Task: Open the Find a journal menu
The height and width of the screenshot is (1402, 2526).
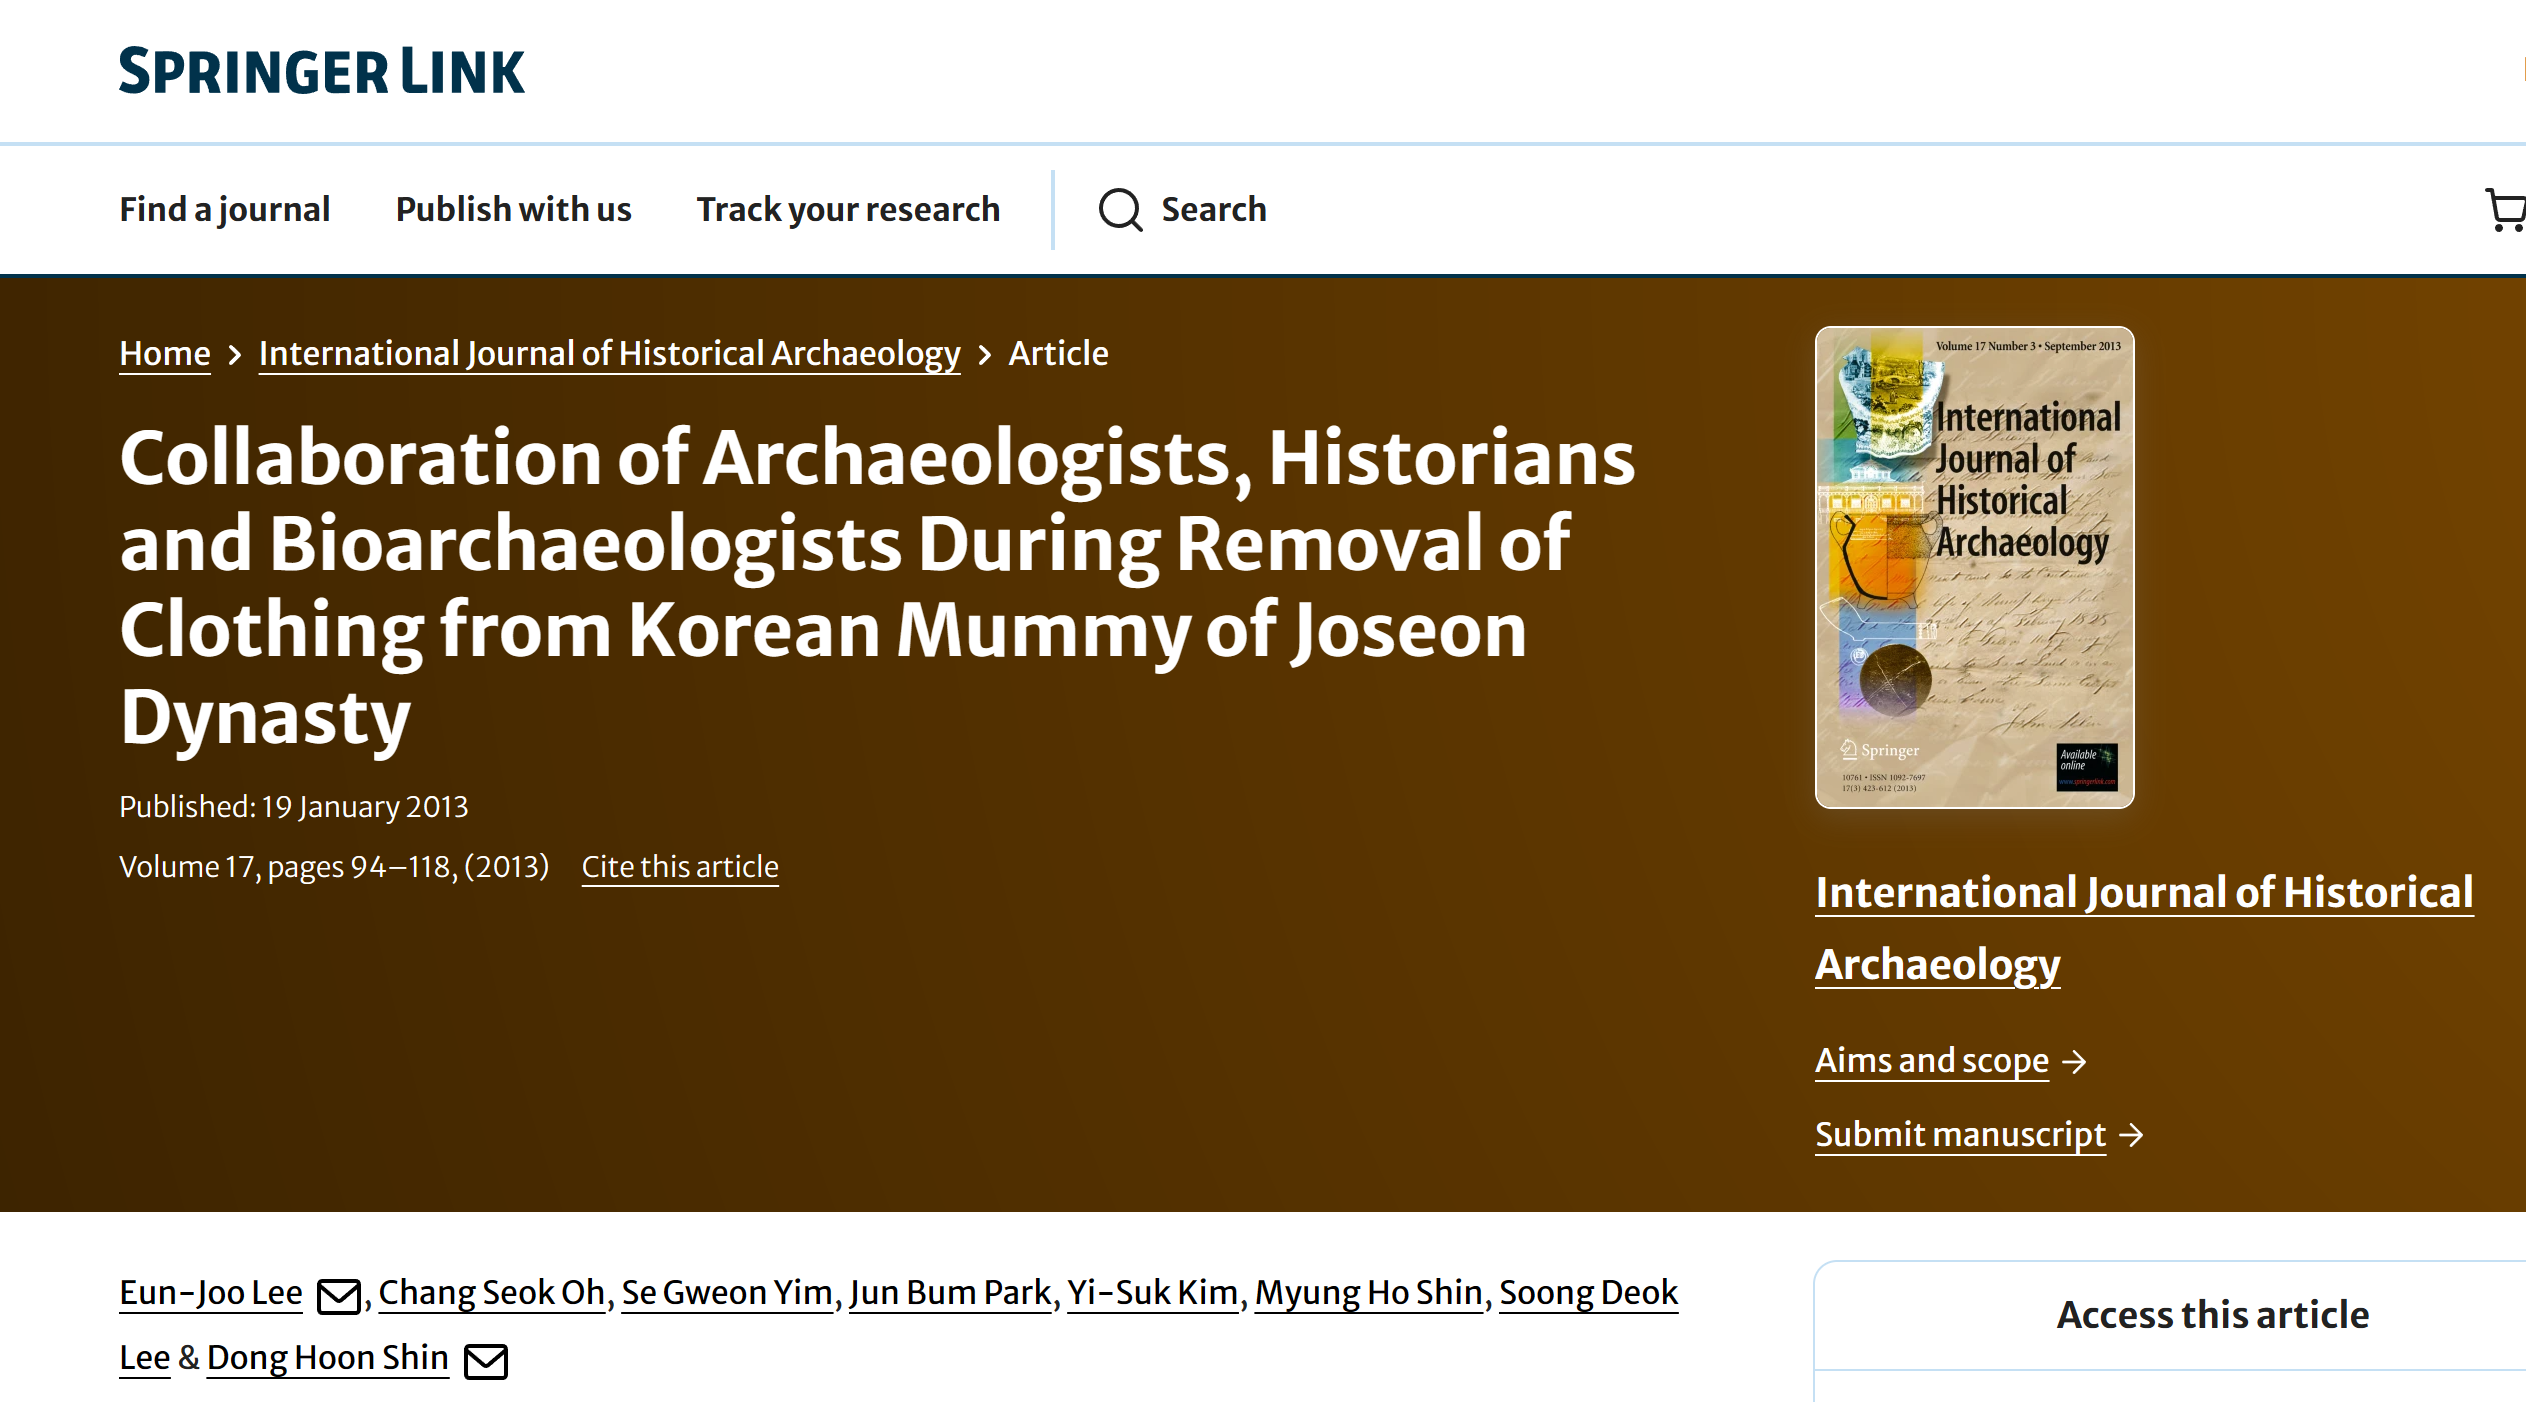Action: pos(224,209)
